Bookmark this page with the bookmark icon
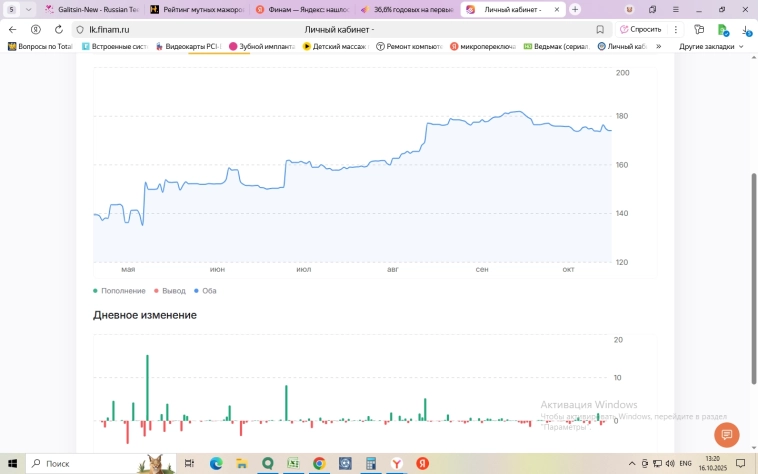This screenshot has height=474, width=758. point(600,29)
